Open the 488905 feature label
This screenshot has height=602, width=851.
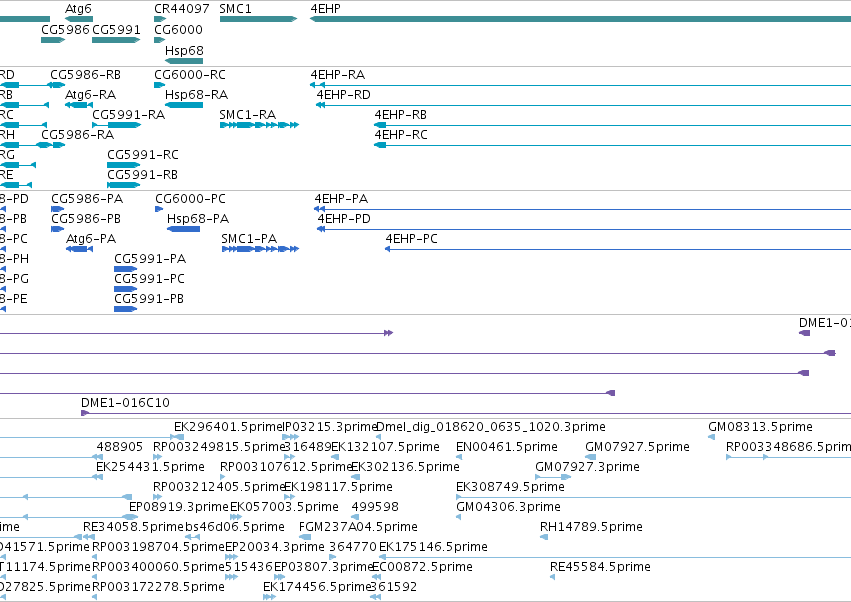click(x=119, y=447)
